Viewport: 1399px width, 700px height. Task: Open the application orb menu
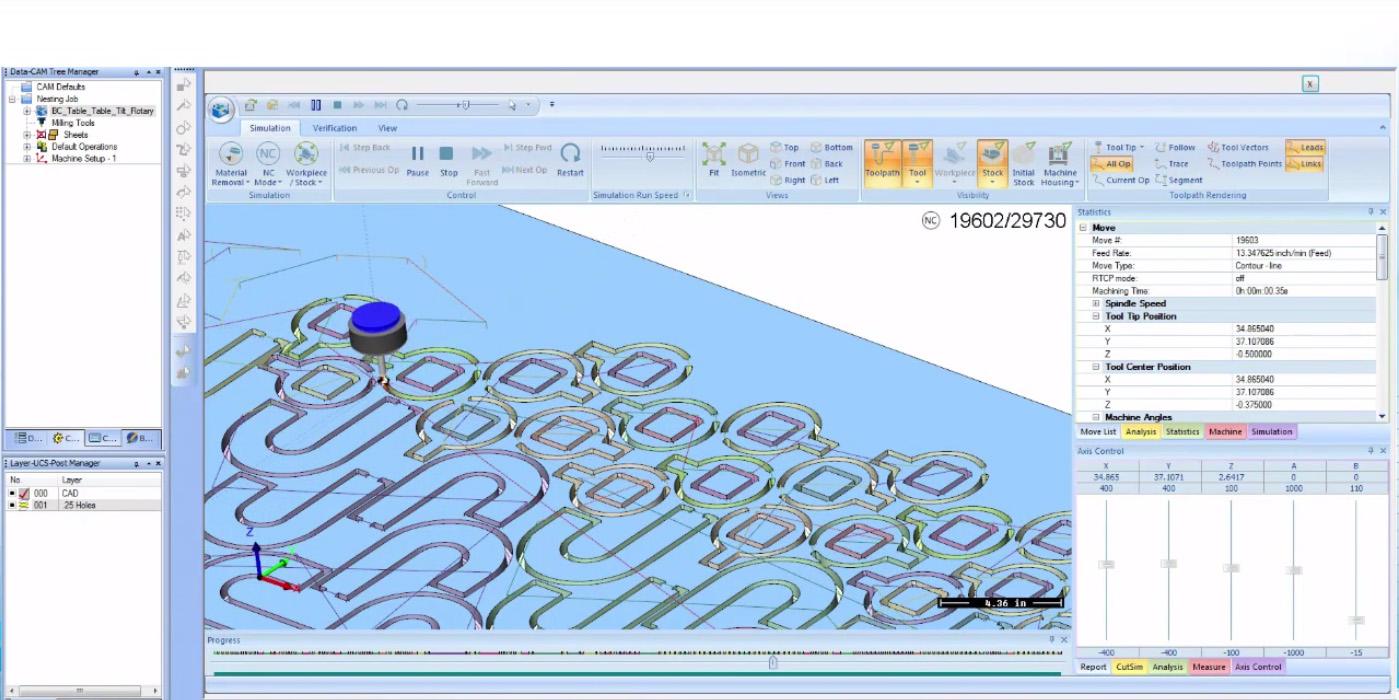221,109
